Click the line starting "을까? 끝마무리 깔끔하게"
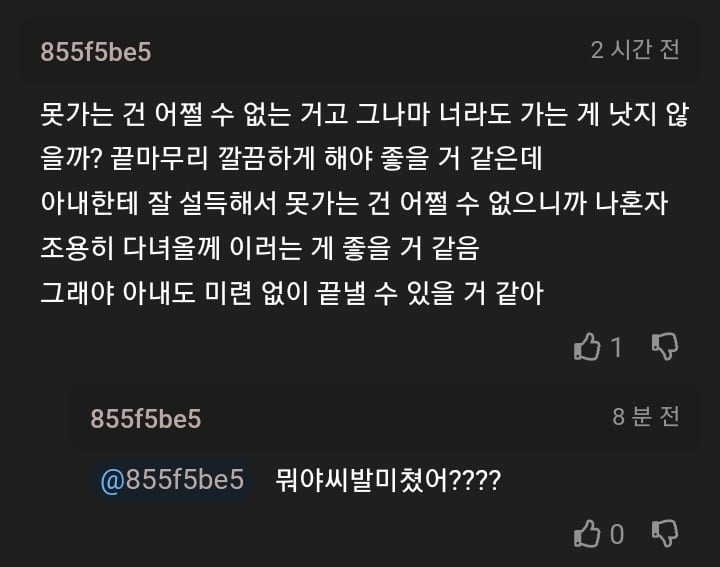This screenshot has height=567, width=720. [x=290, y=158]
